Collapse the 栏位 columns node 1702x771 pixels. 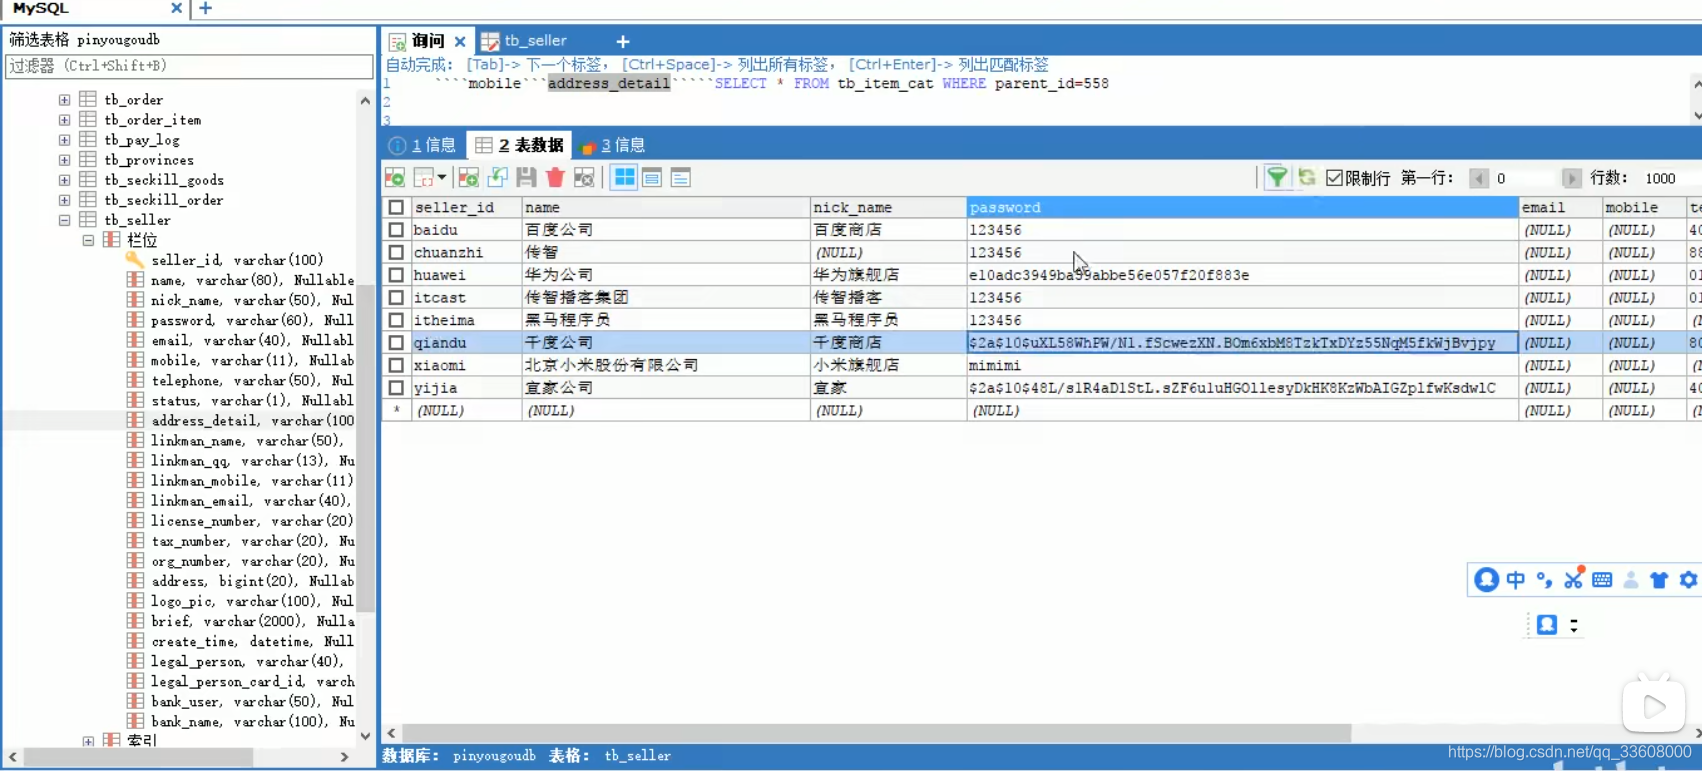click(88, 240)
